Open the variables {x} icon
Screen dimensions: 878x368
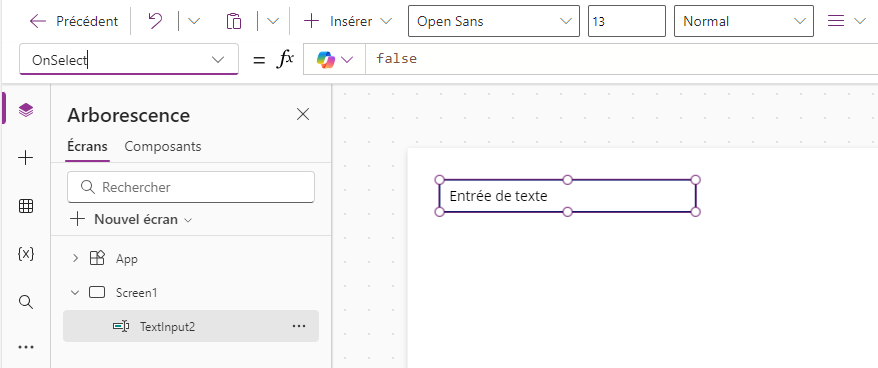point(26,254)
